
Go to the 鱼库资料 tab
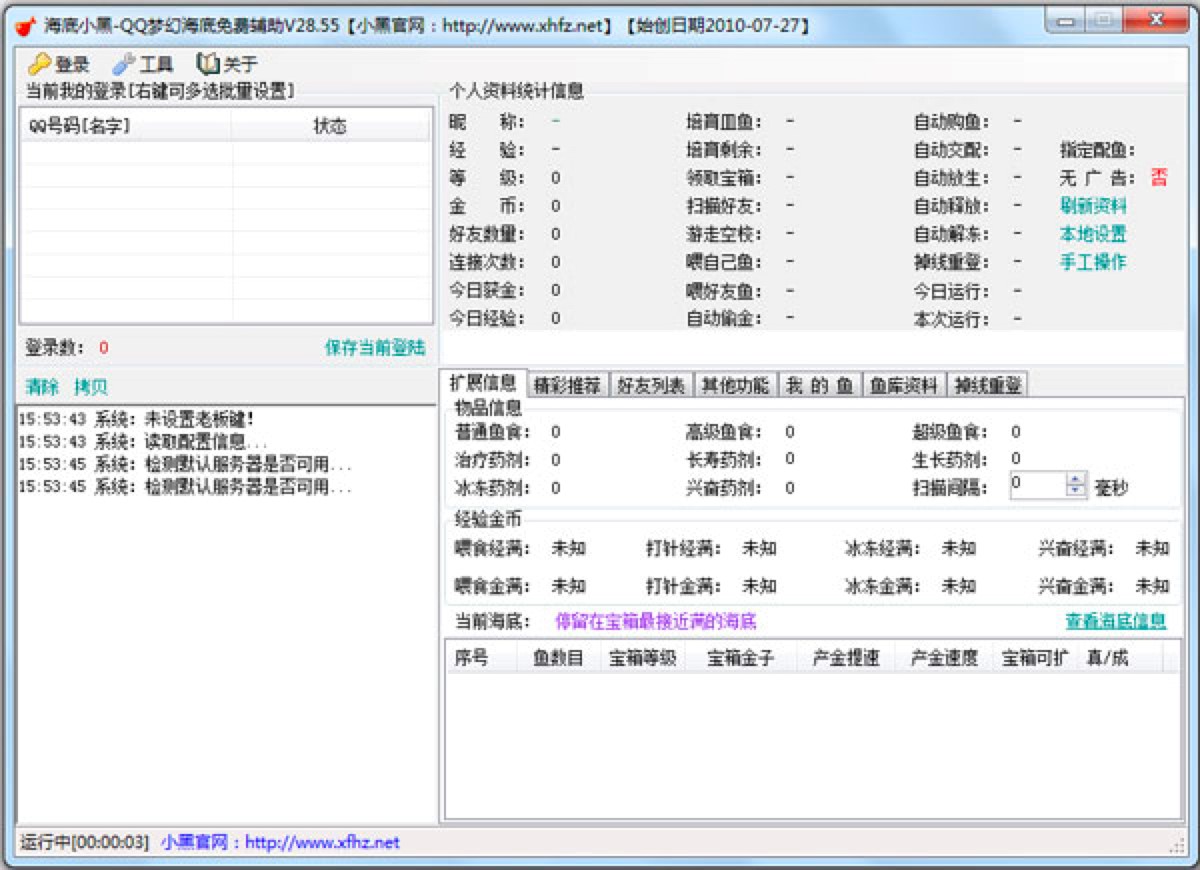pos(903,385)
